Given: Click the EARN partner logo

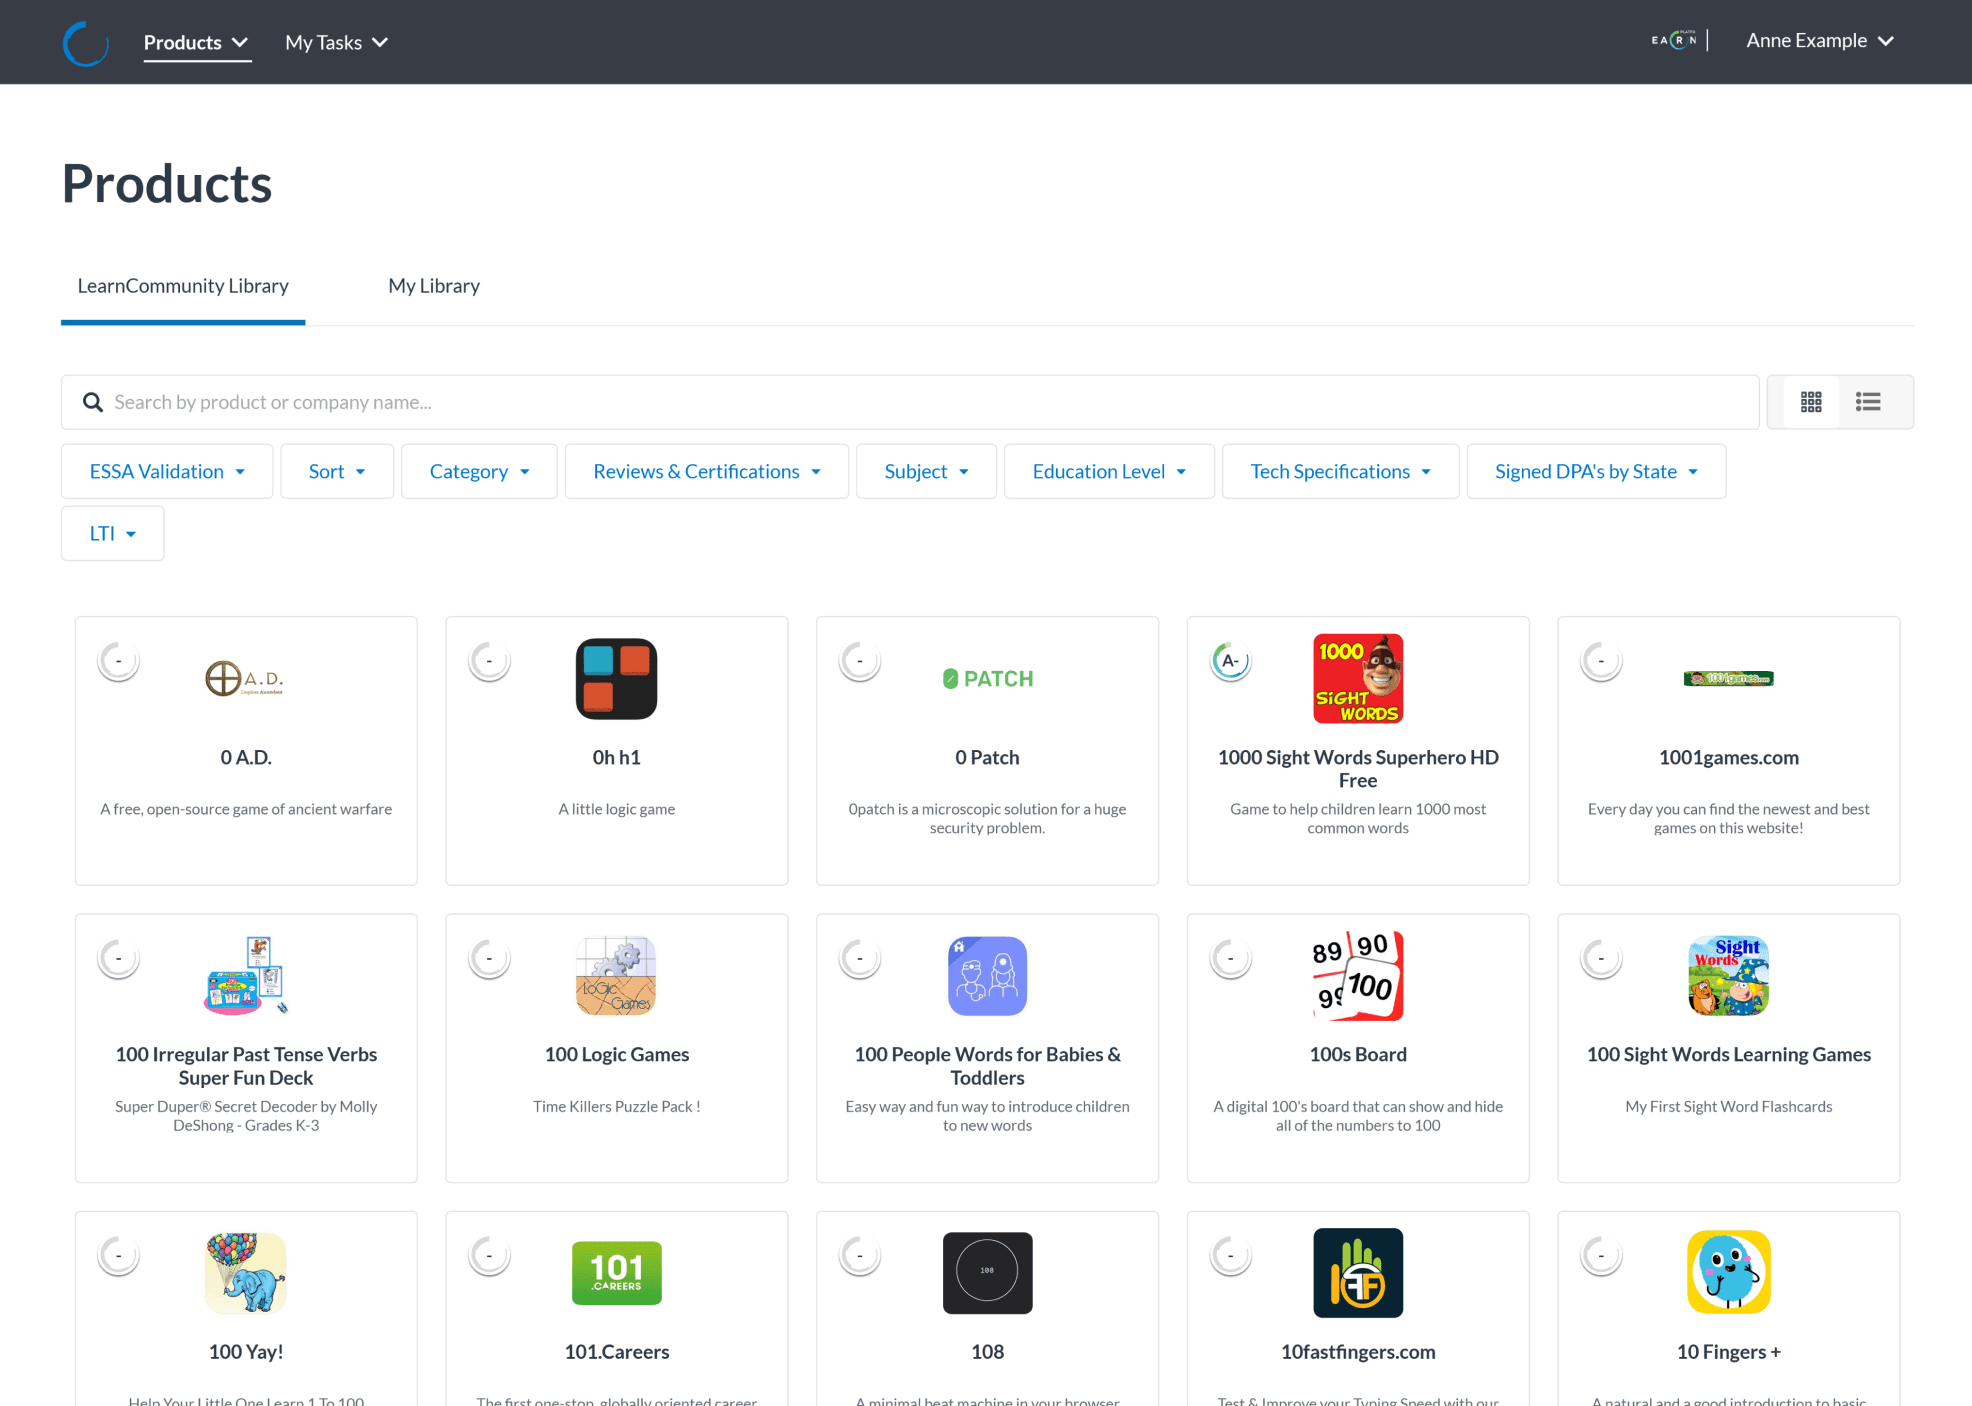Looking at the screenshot, I should click(1673, 40).
